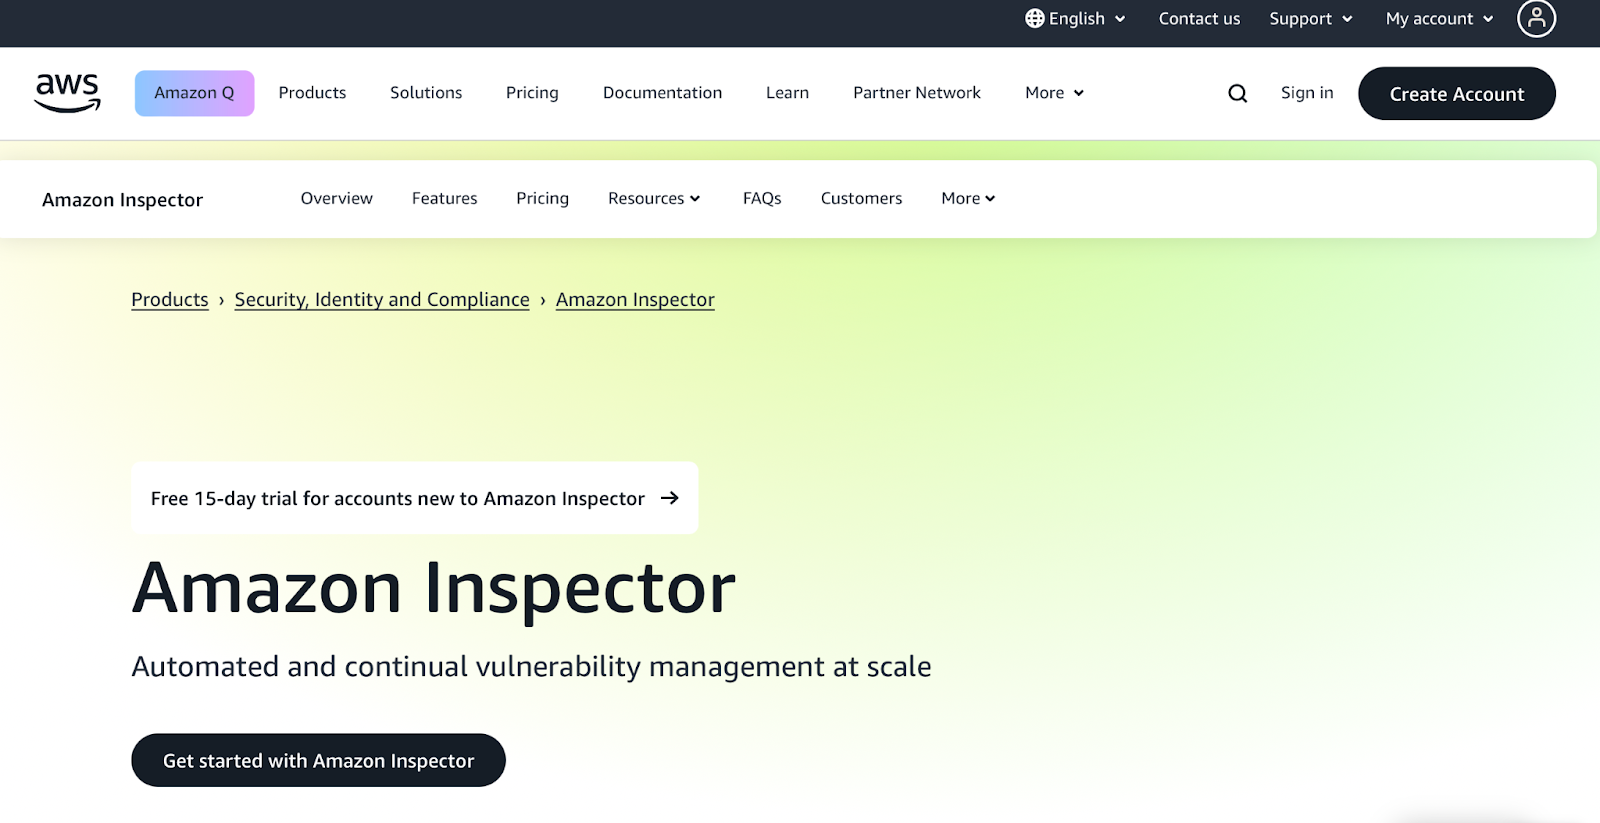
Task: Open the free 15-day trial banner
Action: [415, 497]
